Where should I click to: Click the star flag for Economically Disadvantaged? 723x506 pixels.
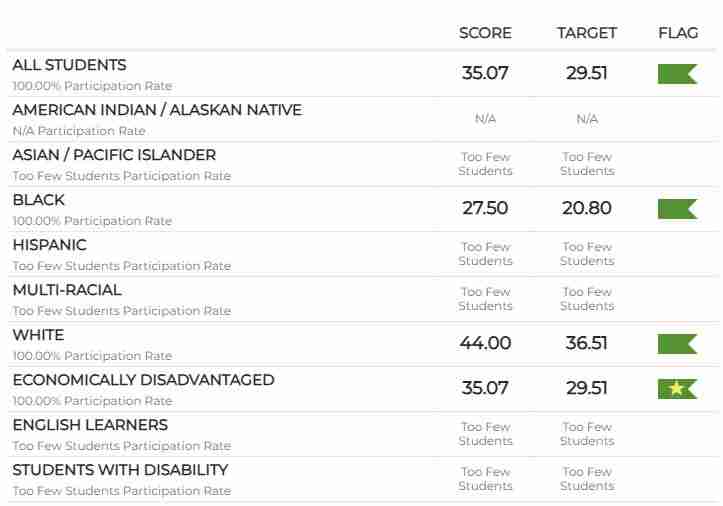[677, 388]
